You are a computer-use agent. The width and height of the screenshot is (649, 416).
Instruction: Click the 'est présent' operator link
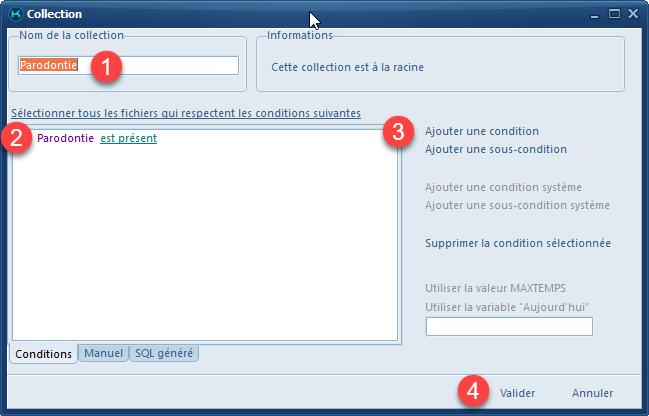[x=128, y=138]
